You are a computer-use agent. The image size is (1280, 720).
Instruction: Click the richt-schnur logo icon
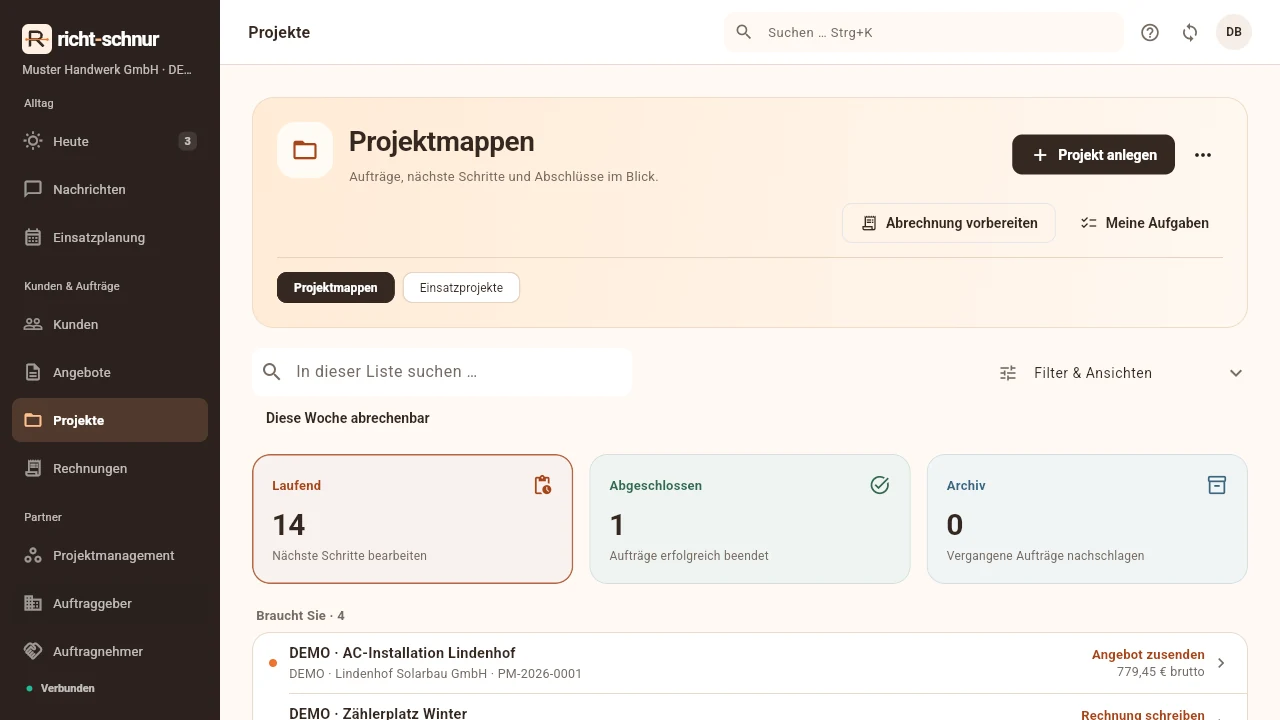37,39
